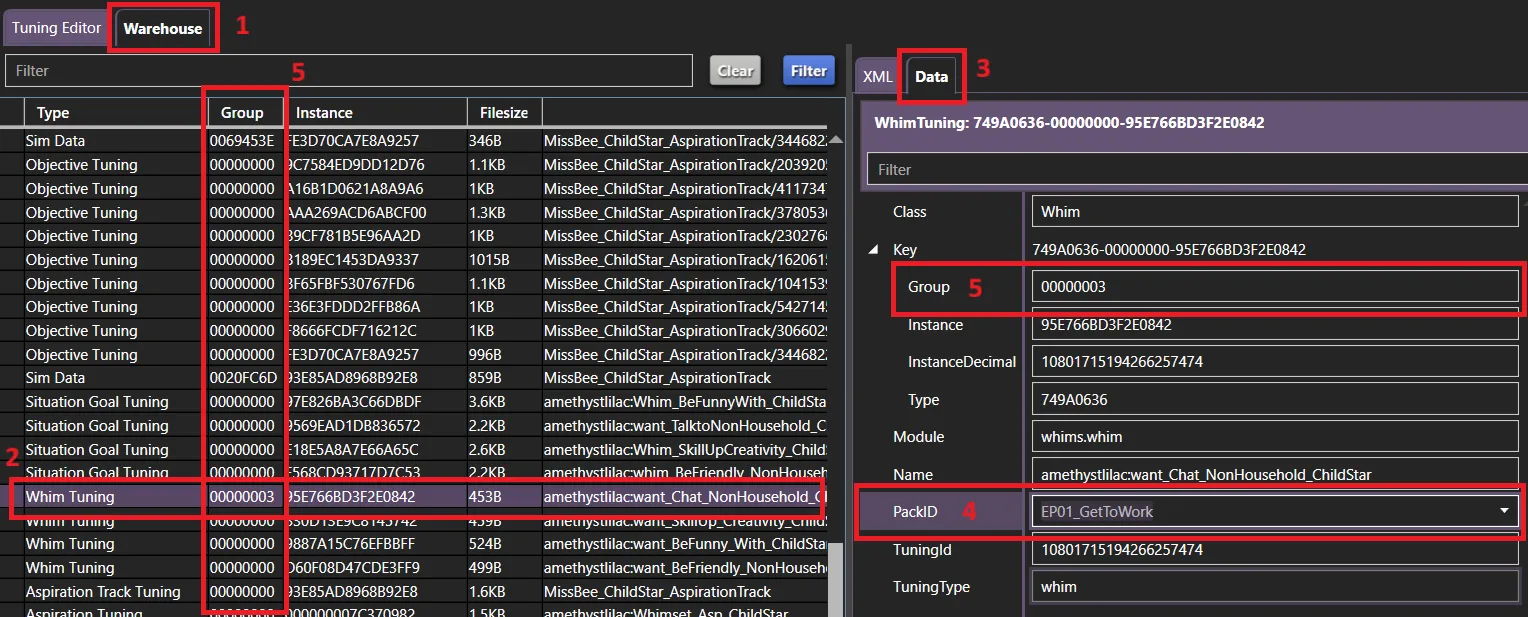1528x617 pixels.
Task: Click the Clear button
Action: 735,70
